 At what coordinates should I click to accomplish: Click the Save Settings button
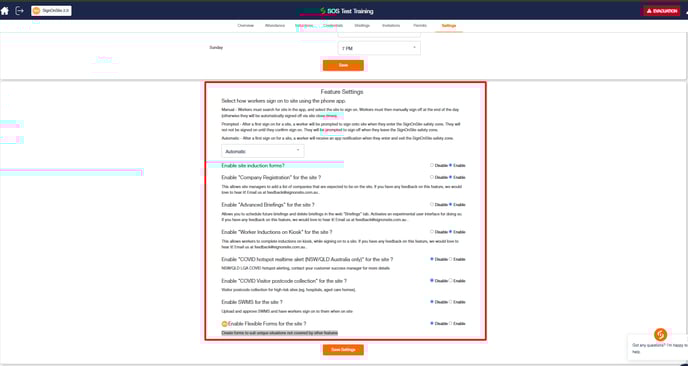343,350
